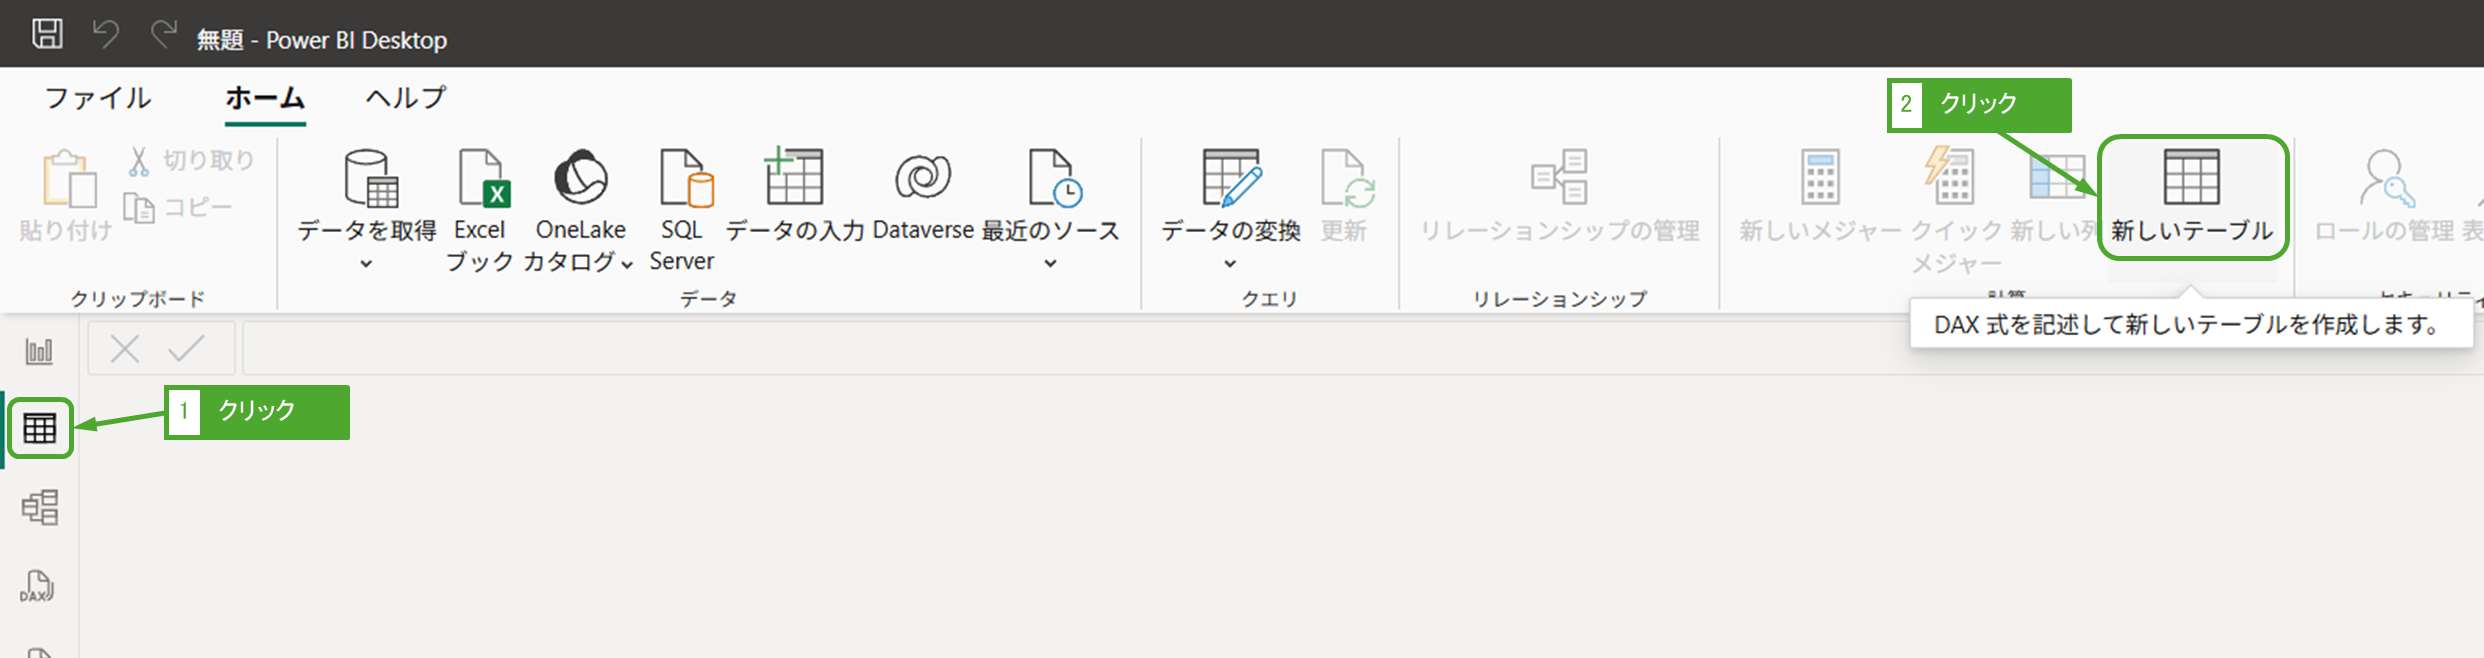
Task: Open the ファイル menu tab
Action: (x=98, y=98)
